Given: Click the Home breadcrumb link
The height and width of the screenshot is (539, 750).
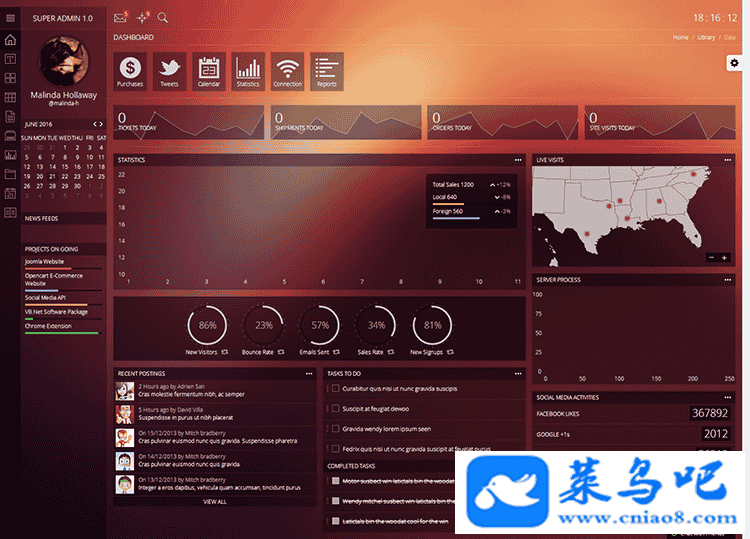Looking at the screenshot, I should (x=680, y=37).
